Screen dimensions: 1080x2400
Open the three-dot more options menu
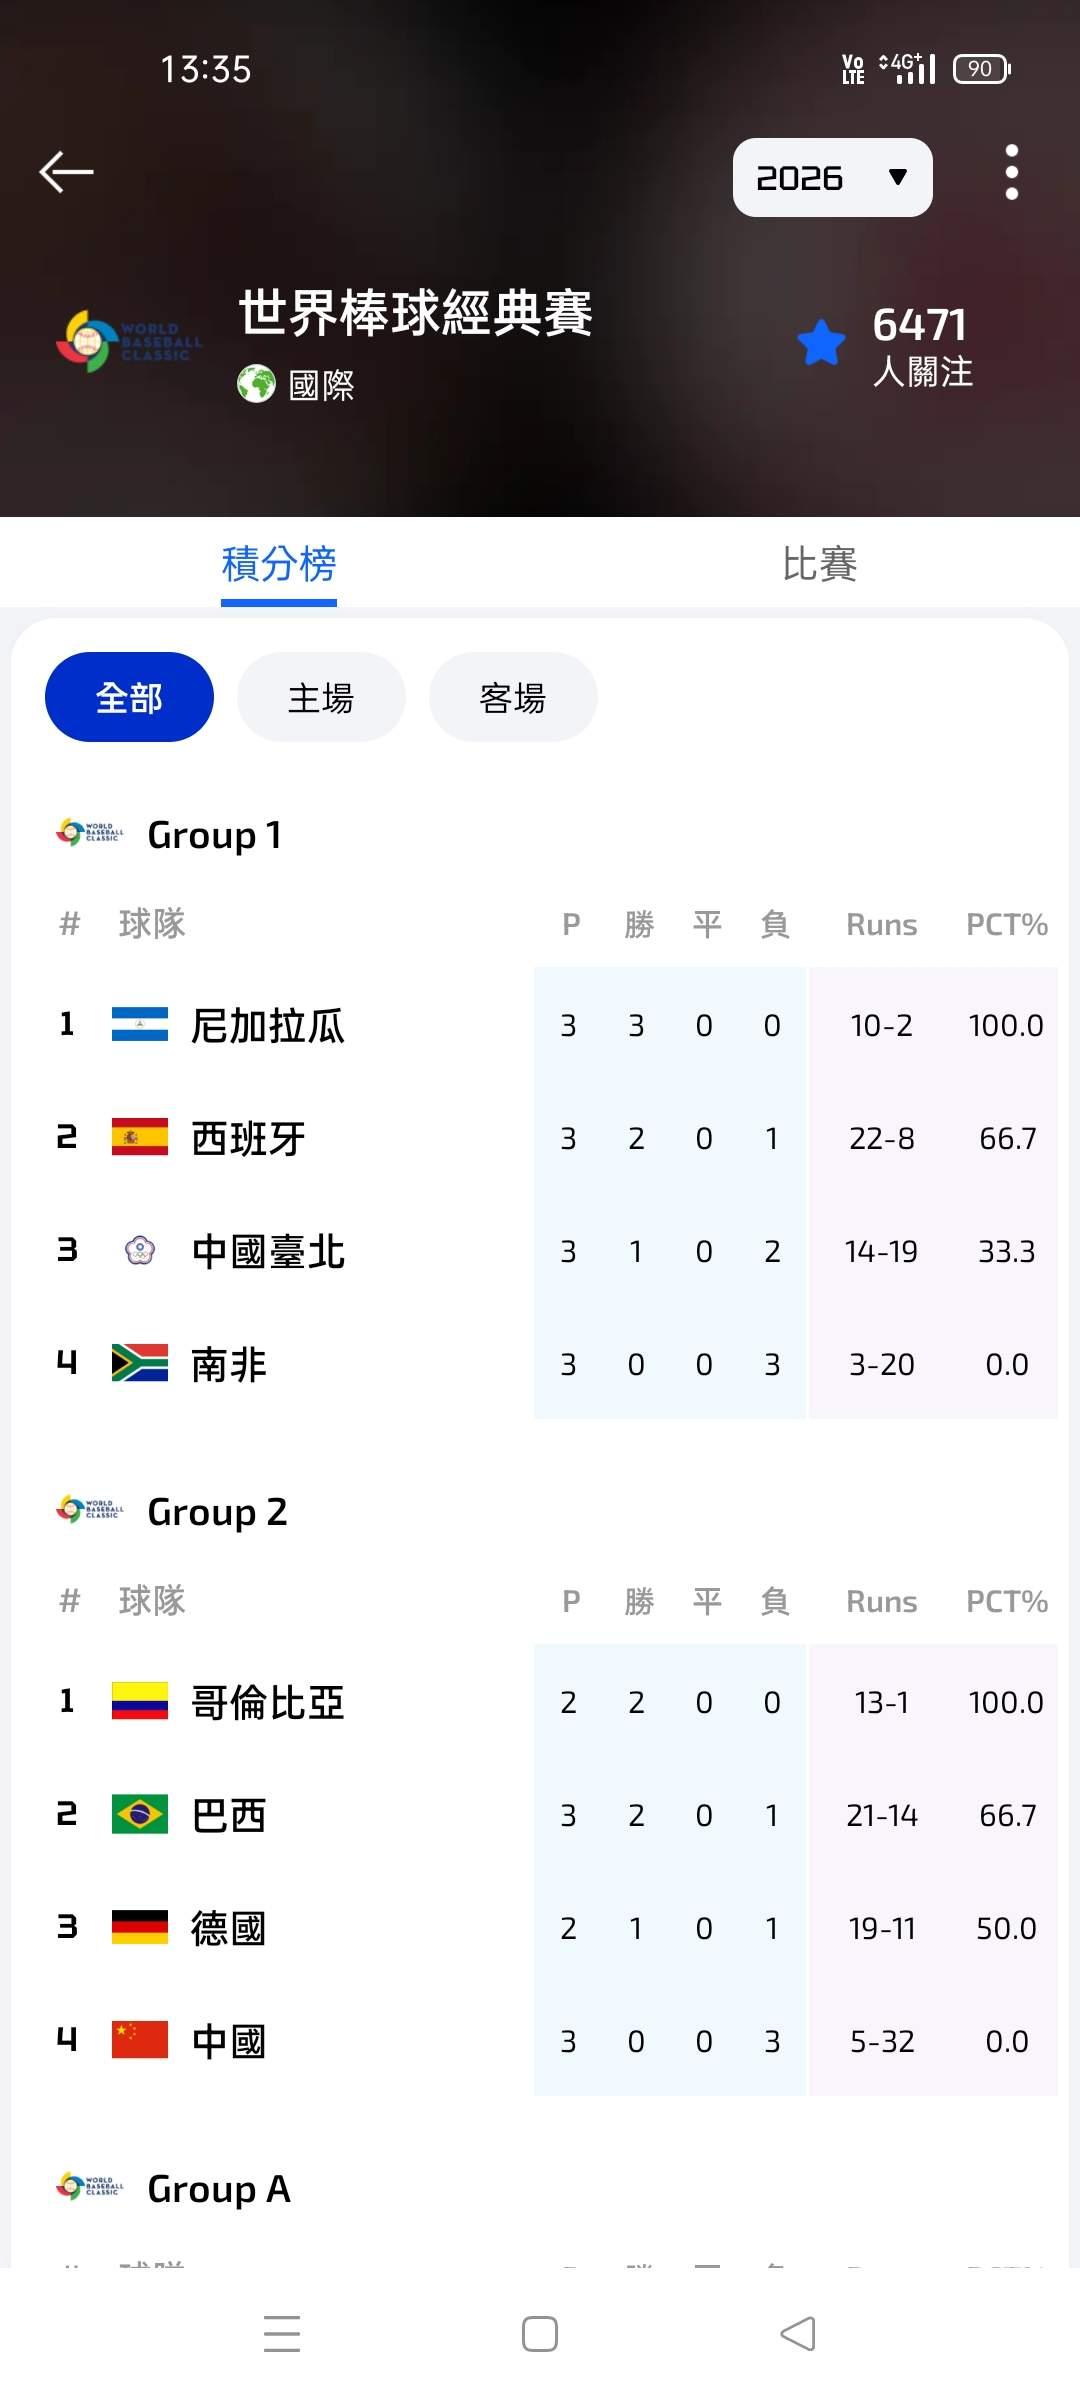coord(1011,172)
